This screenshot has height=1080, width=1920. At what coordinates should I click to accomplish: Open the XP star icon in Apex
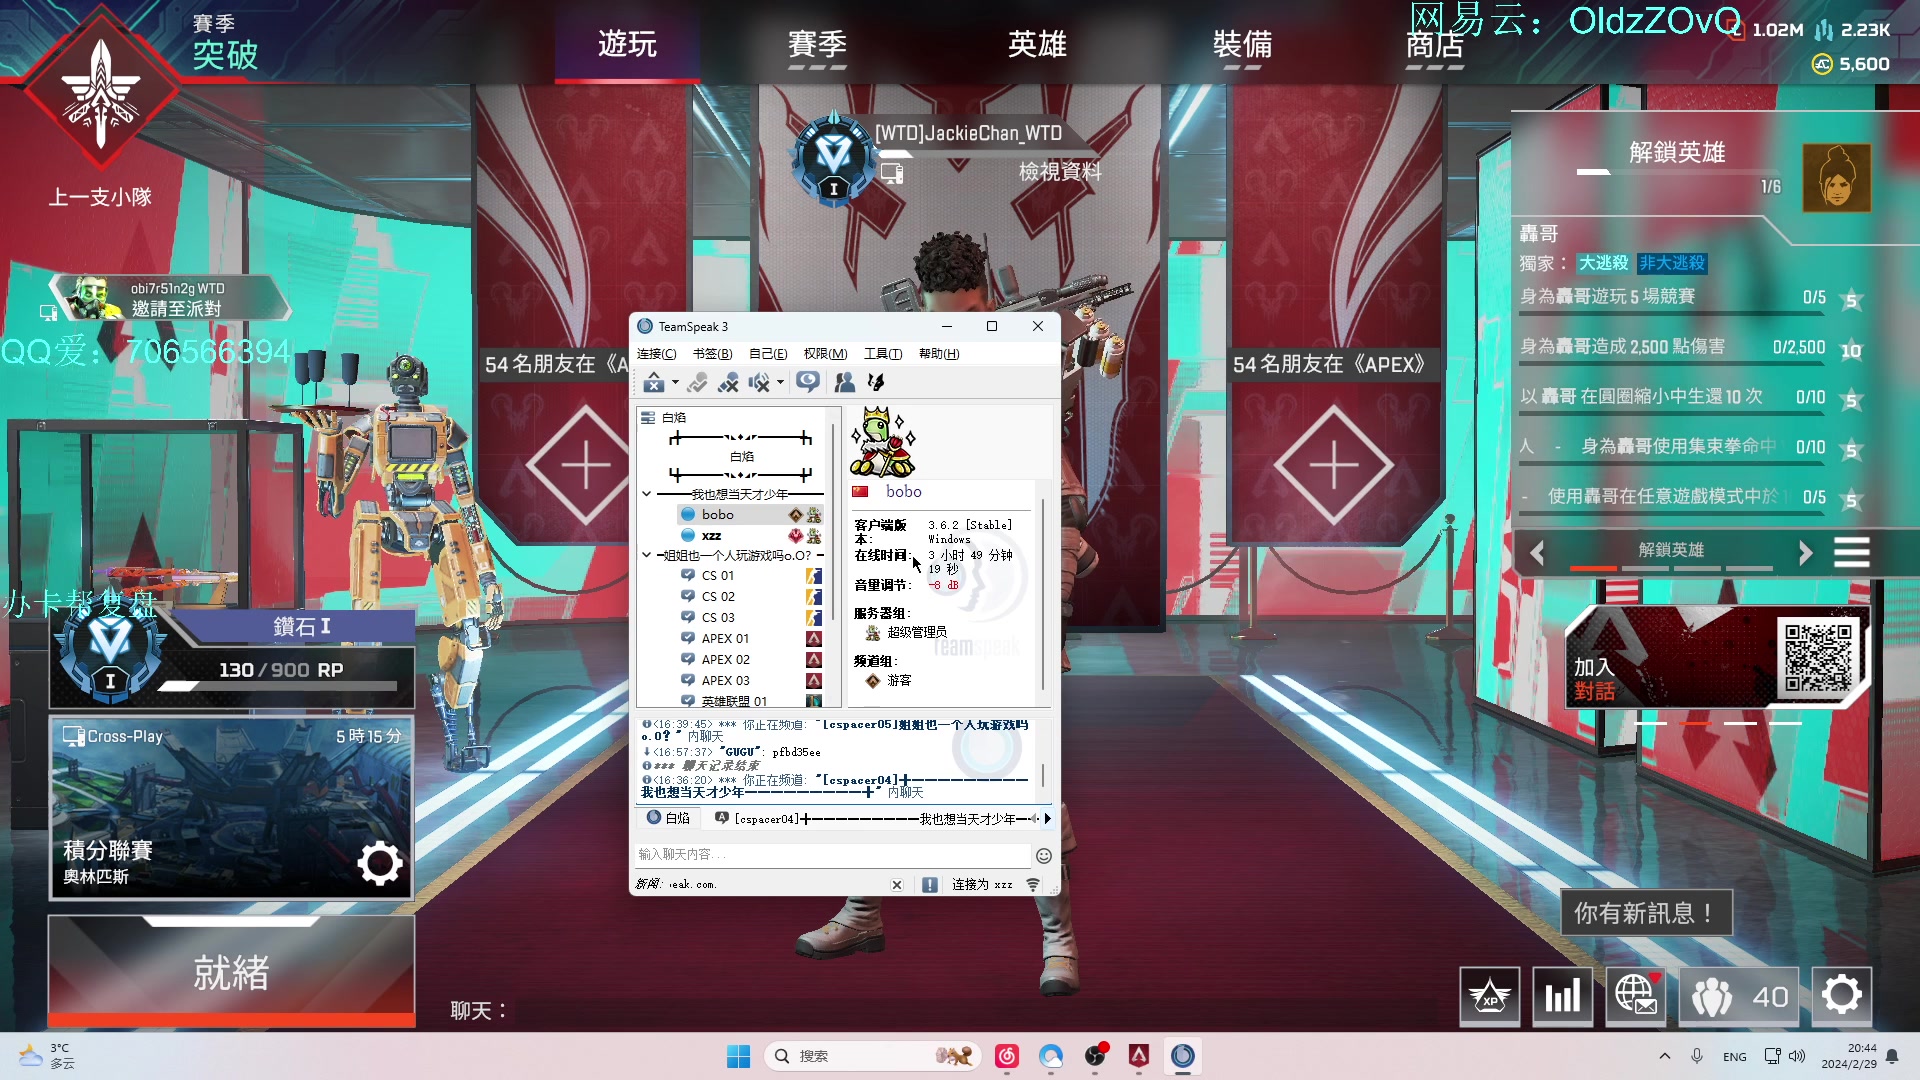tap(1490, 996)
